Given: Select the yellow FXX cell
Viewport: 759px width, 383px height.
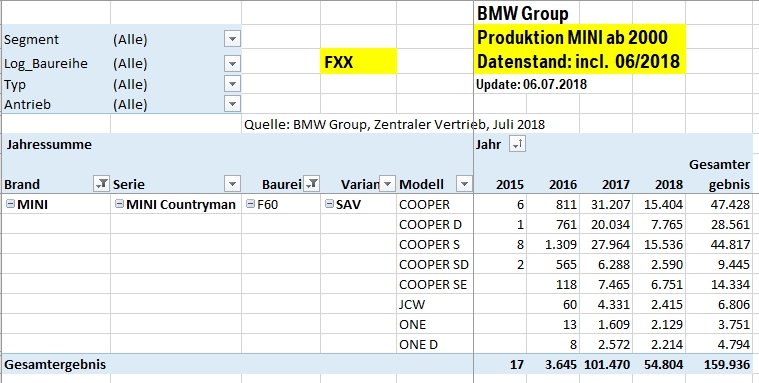Looking at the screenshot, I should pyautogui.click(x=358, y=61).
